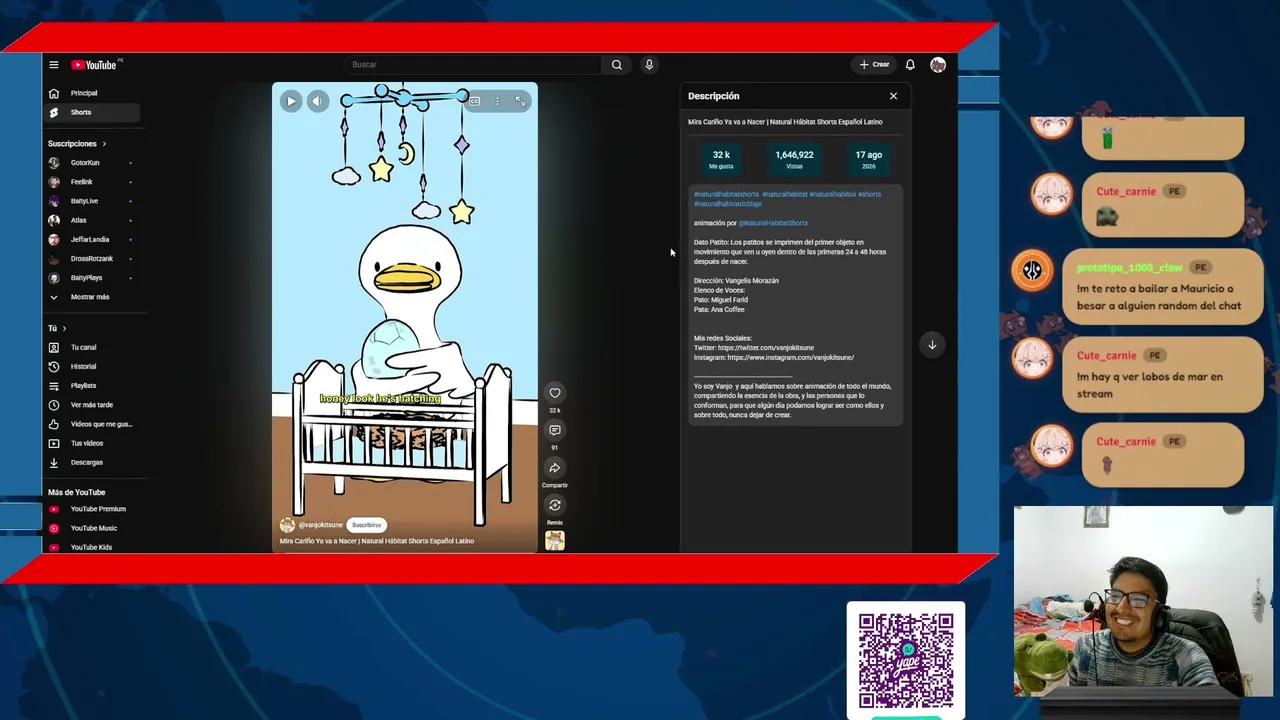Open Tu canal icon in sidebar
Image resolution: width=1280 pixels, height=720 pixels.
tap(54, 347)
